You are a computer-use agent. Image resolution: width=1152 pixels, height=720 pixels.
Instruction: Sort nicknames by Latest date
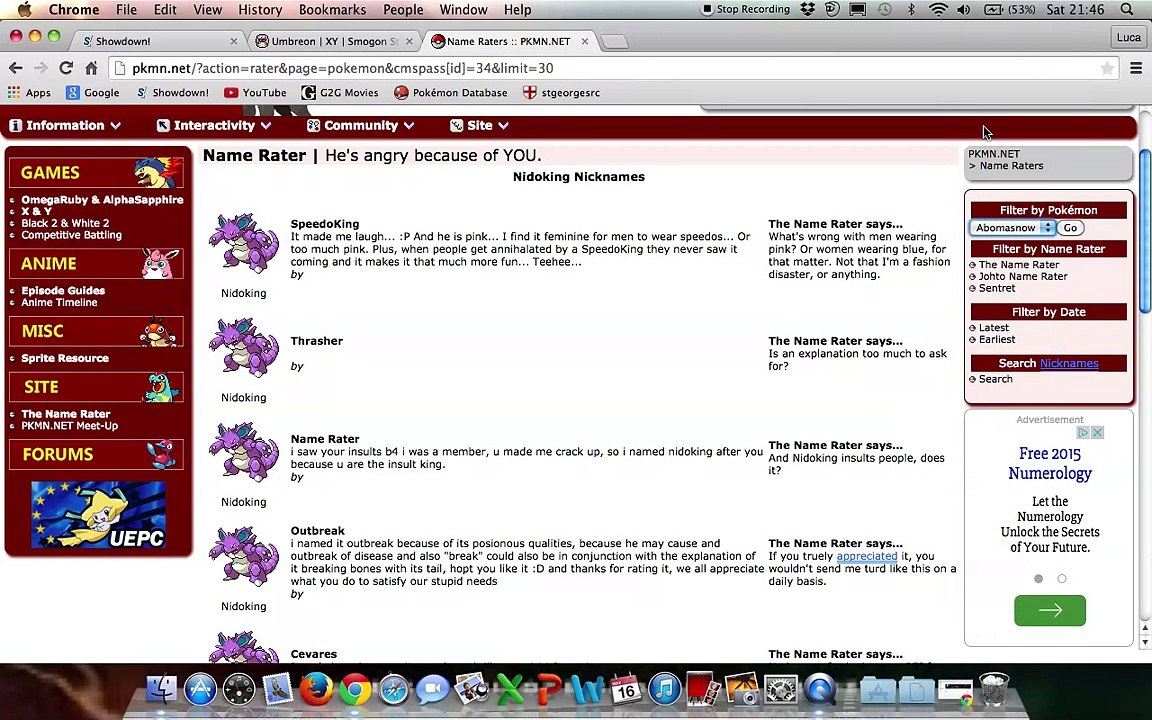(993, 328)
